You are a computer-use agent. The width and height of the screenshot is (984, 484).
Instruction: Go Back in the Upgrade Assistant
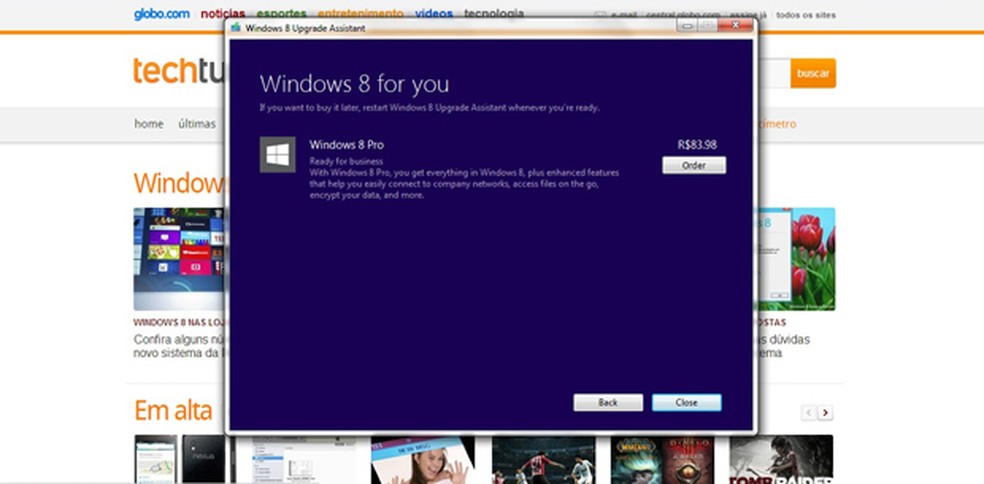click(x=607, y=402)
